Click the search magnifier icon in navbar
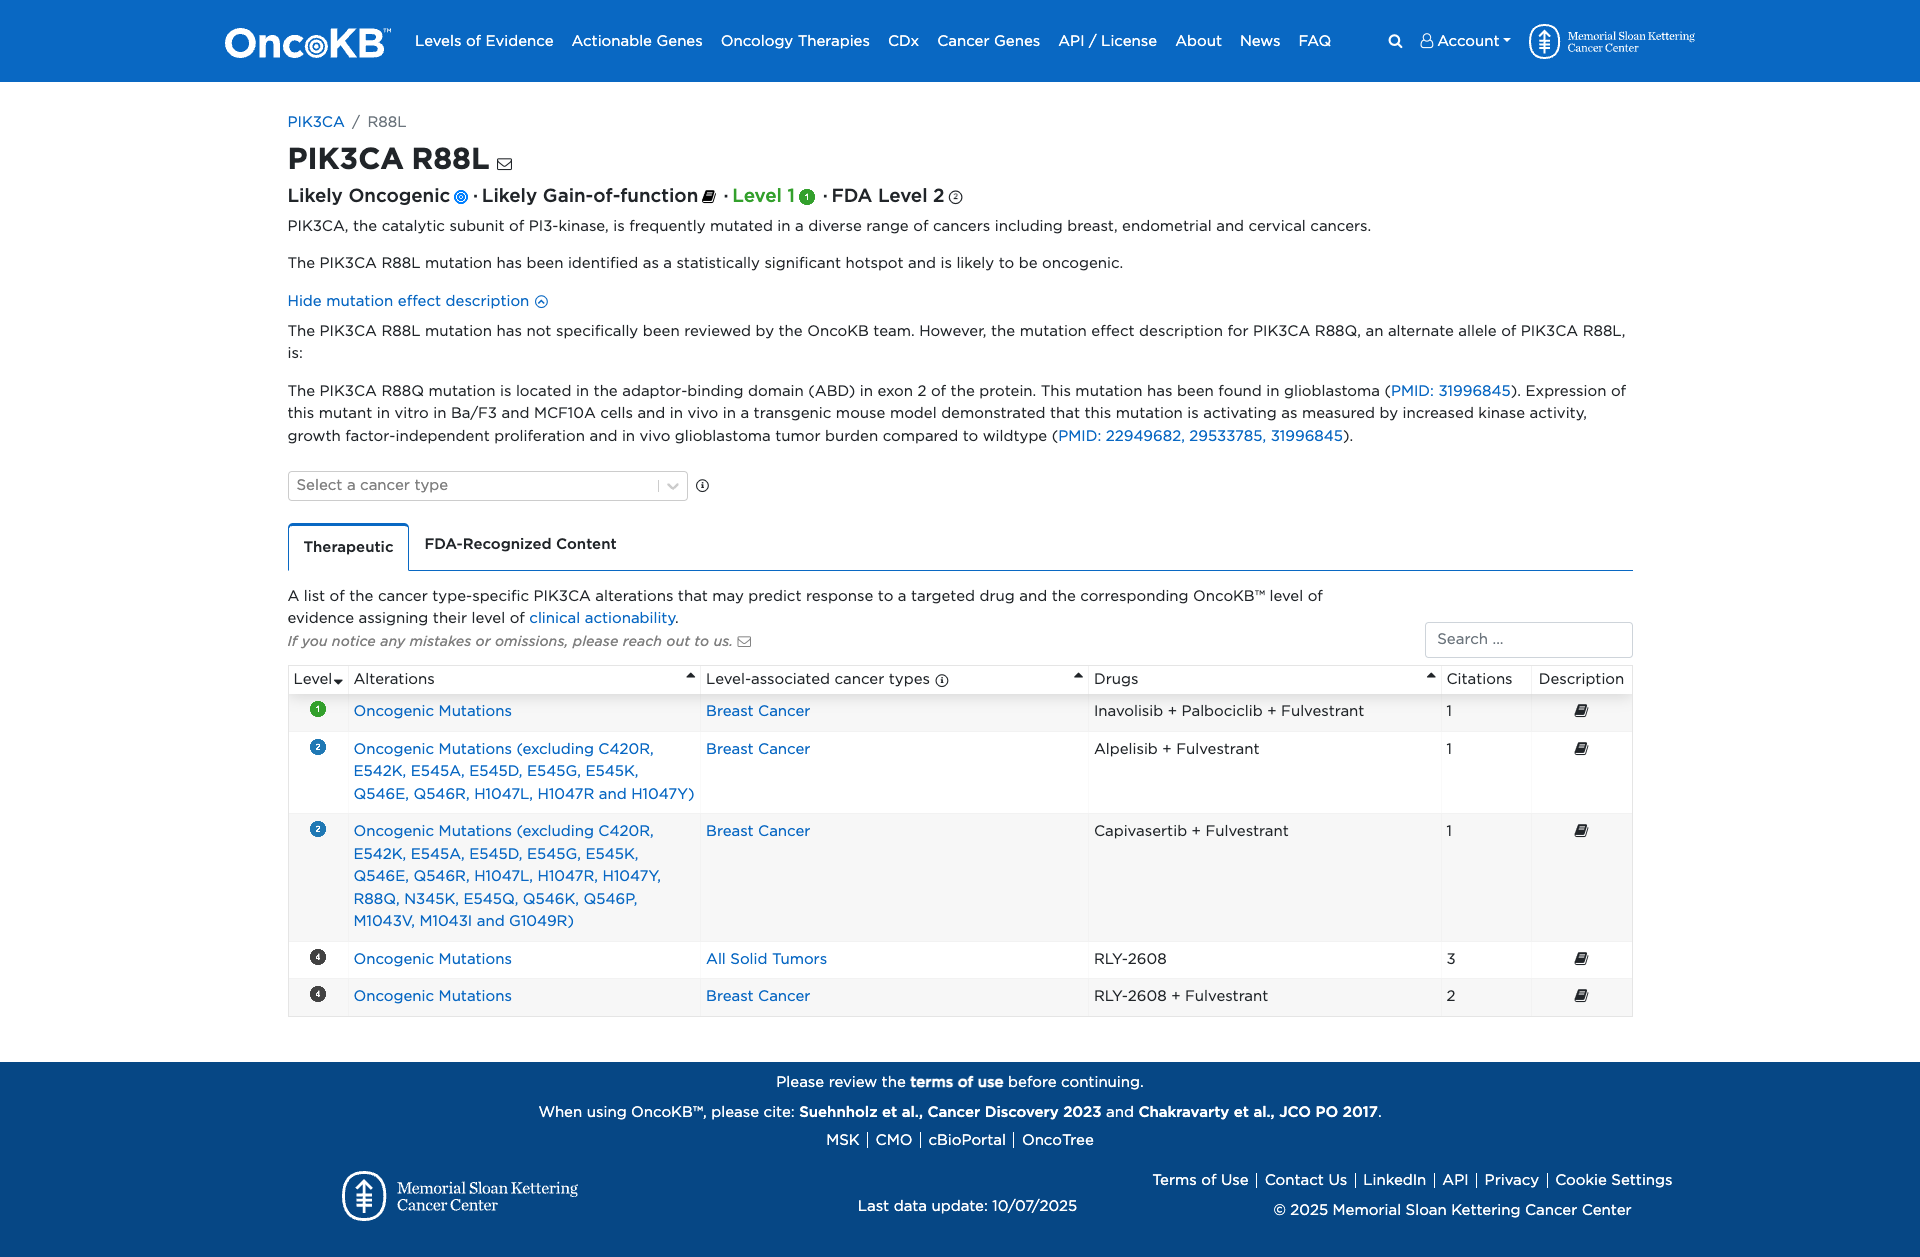This screenshot has width=1920, height=1257. [x=1395, y=41]
